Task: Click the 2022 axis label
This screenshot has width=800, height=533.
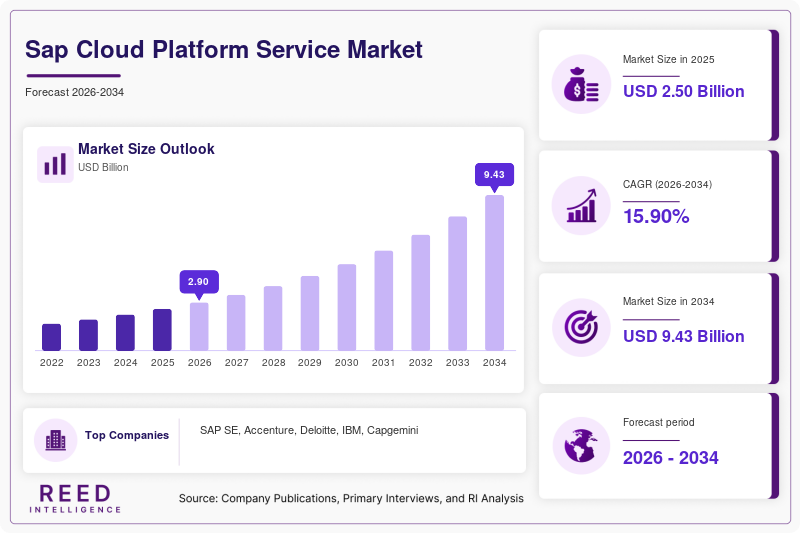Action: [52, 363]
